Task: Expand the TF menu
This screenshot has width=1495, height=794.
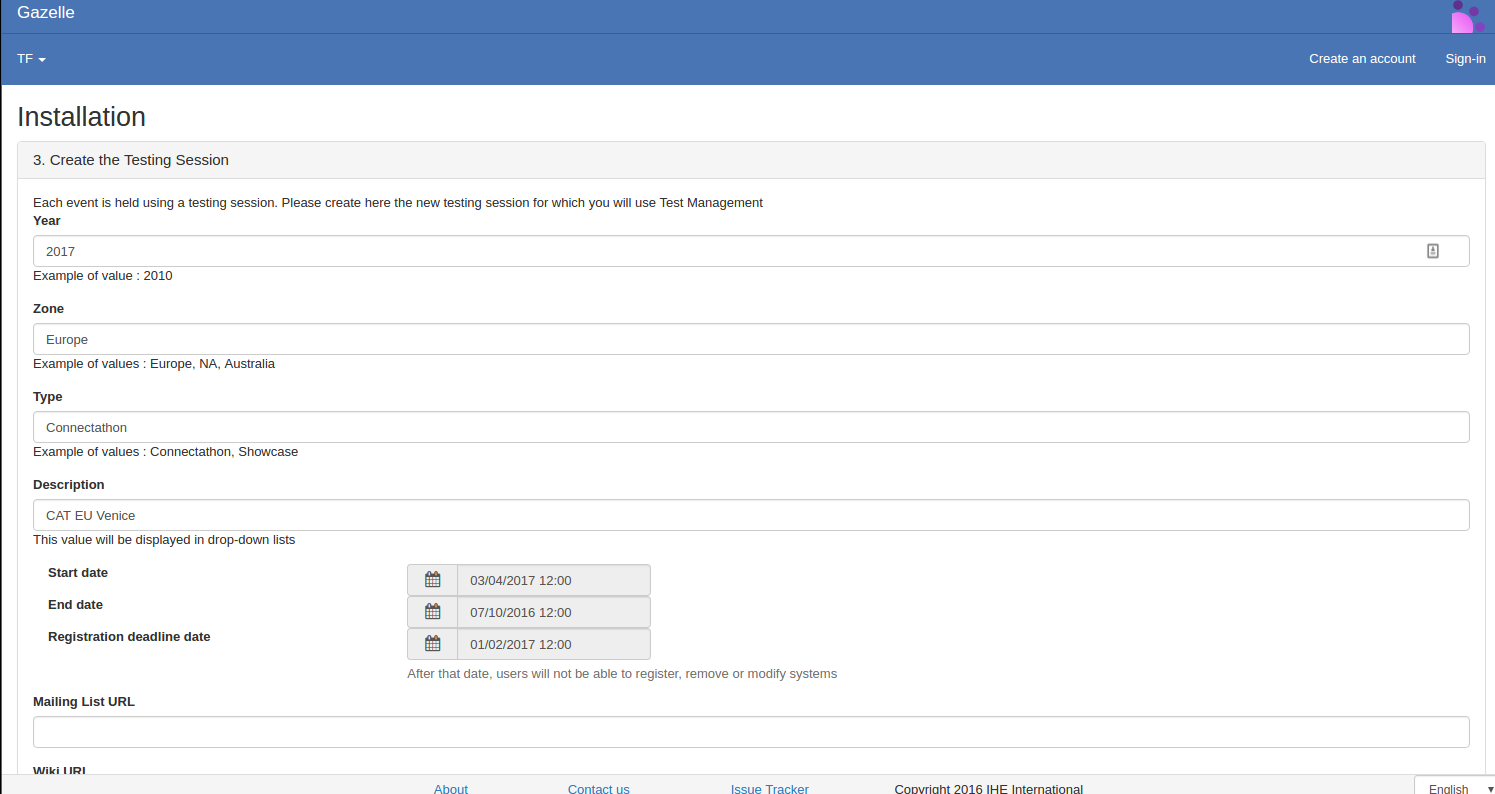Action: pyautogui.click(x=32, y=59)
